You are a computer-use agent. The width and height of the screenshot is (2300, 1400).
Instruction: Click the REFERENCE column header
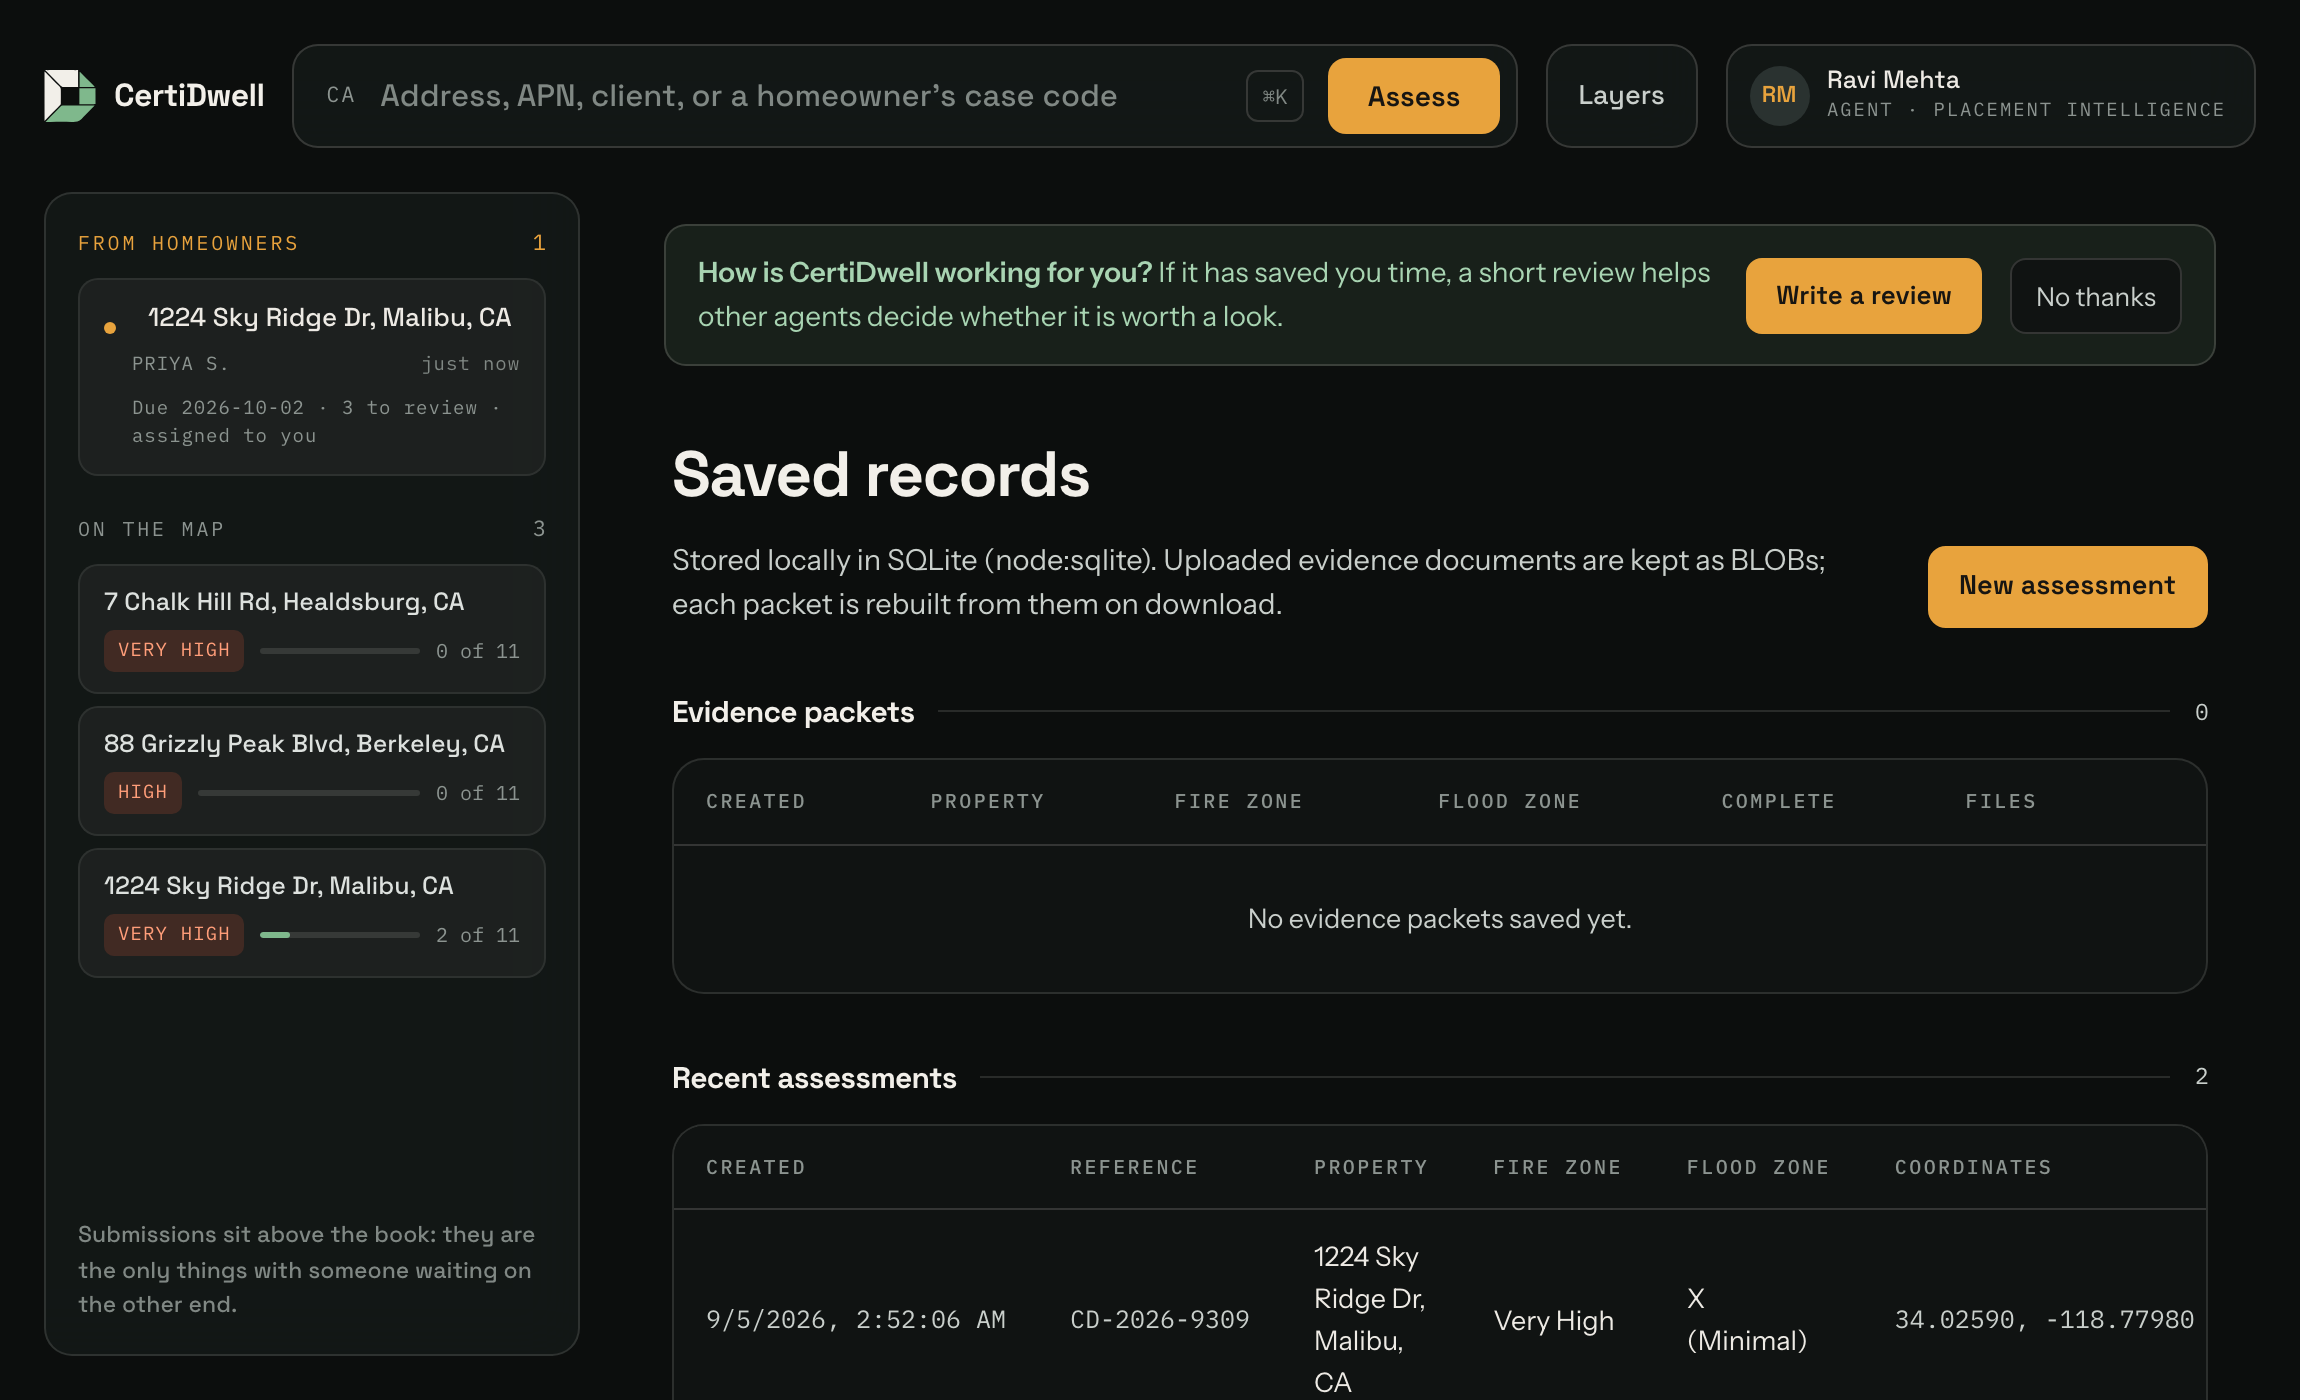tap(1134, 1168)
